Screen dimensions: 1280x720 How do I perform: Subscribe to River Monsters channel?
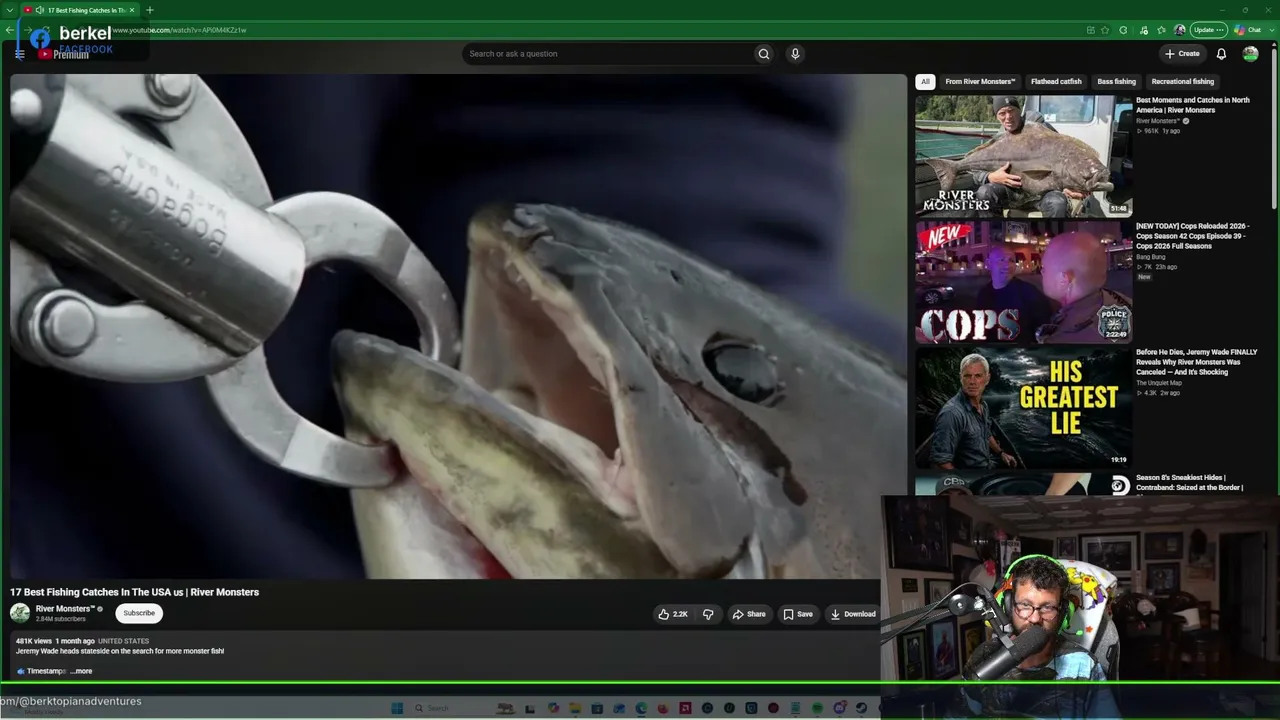[x=139, y=613]
